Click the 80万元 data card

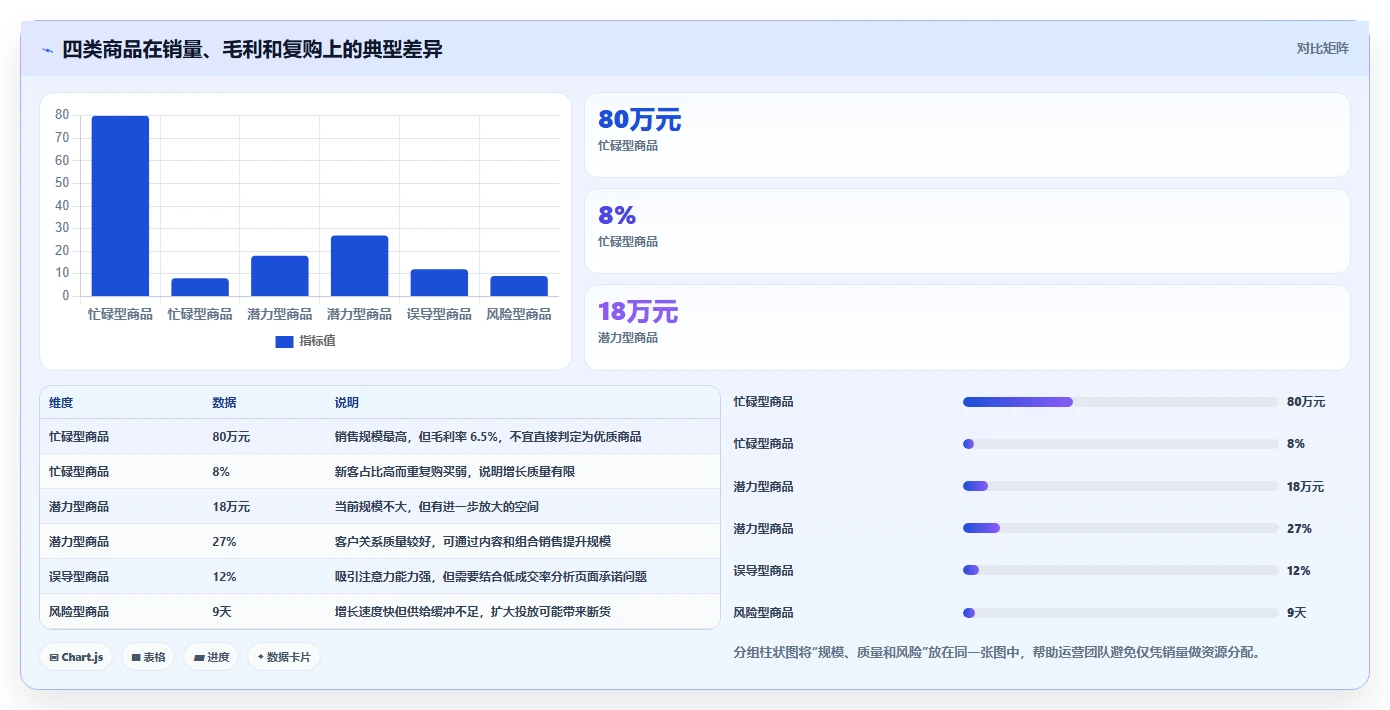coord(967,135)
